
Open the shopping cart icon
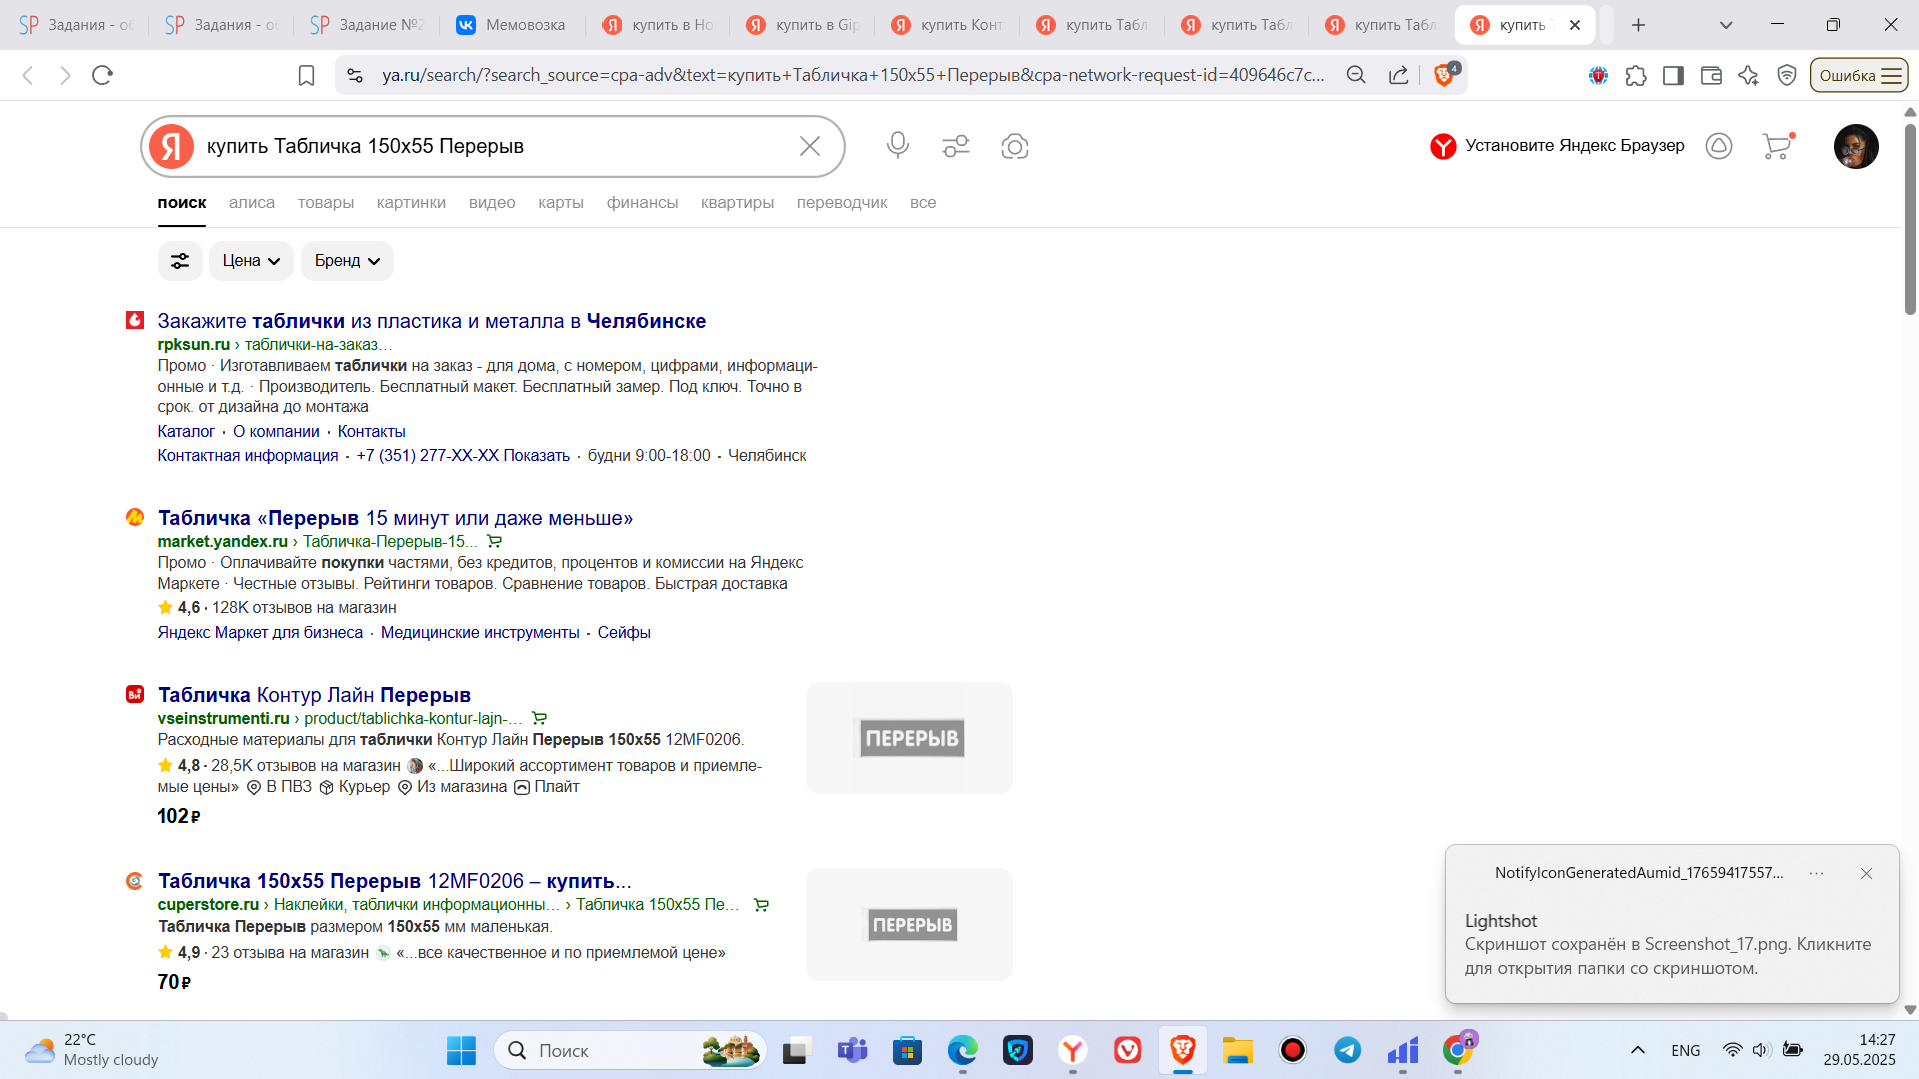tap(1778, 146)
